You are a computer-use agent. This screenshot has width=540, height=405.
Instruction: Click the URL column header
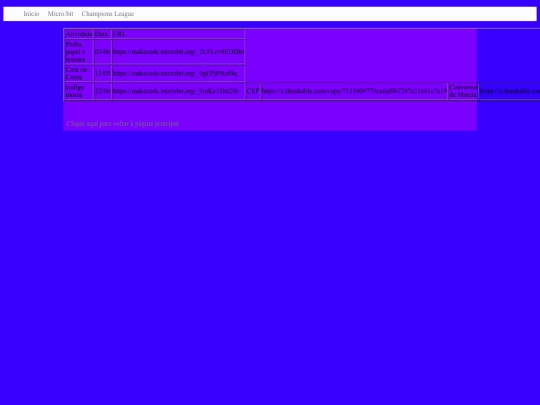[x=178, y=34]
